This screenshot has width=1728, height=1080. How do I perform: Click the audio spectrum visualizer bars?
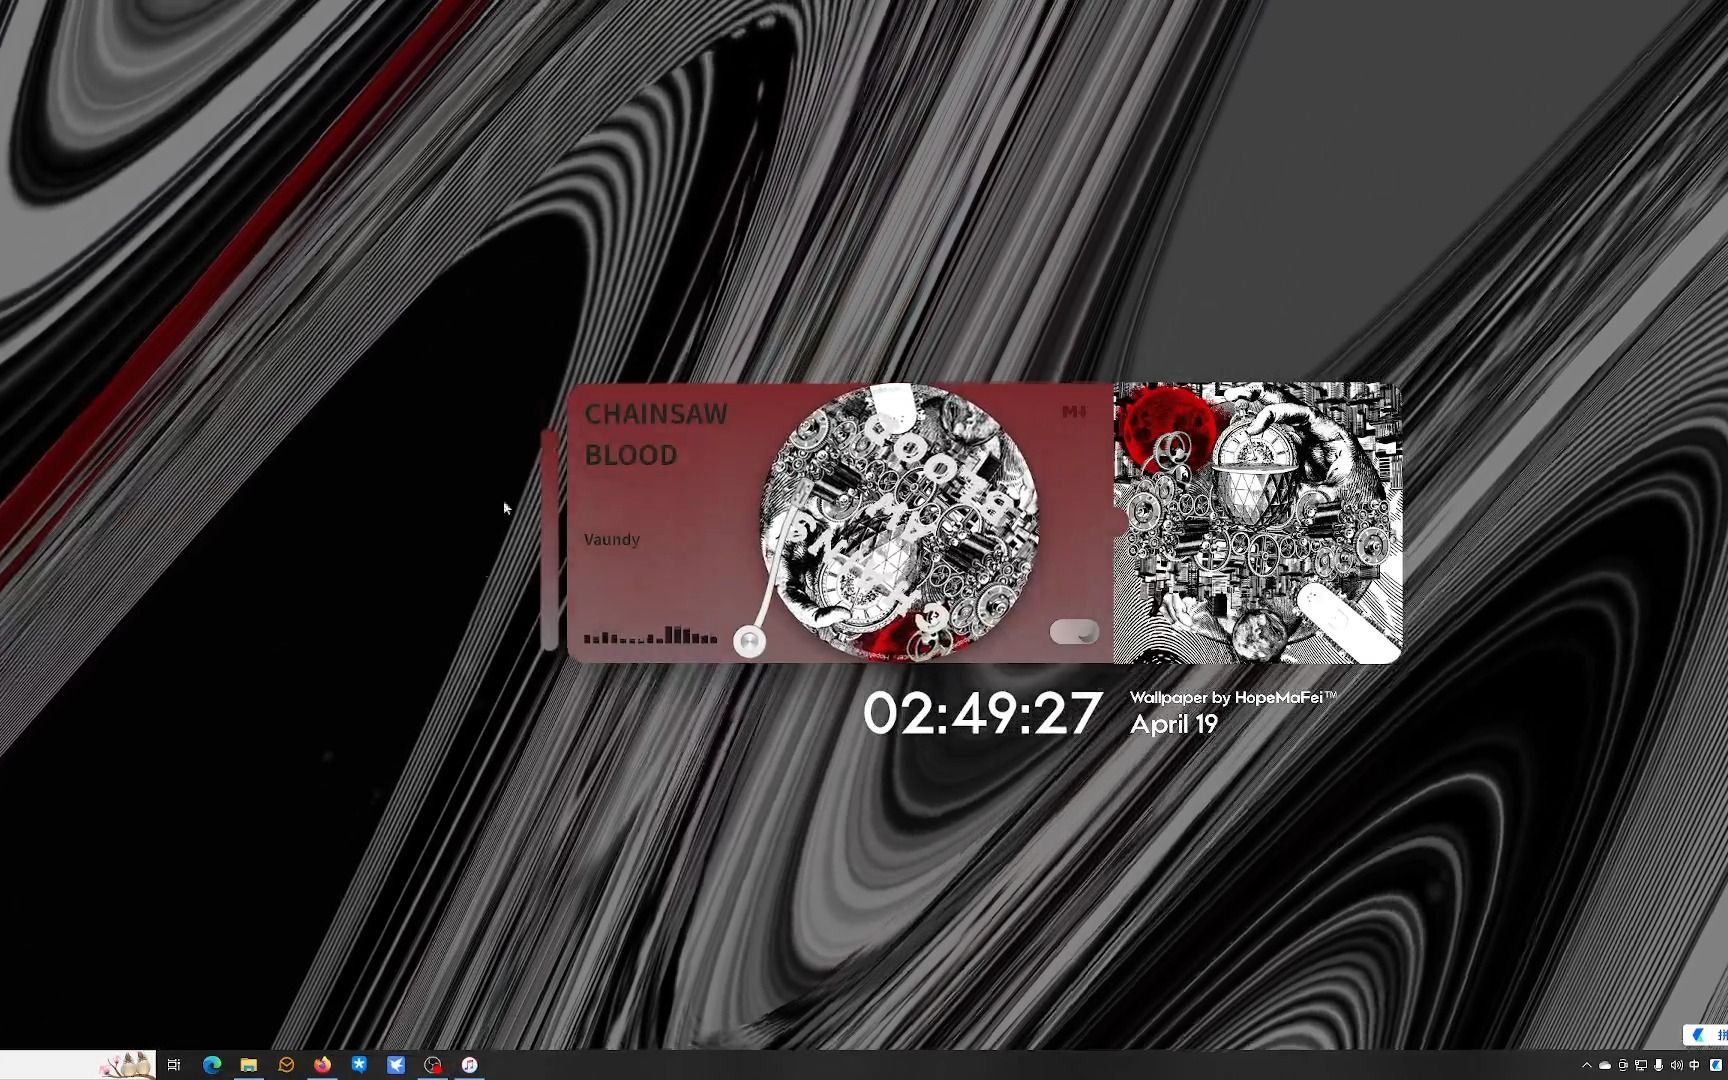tap(651, 635)
